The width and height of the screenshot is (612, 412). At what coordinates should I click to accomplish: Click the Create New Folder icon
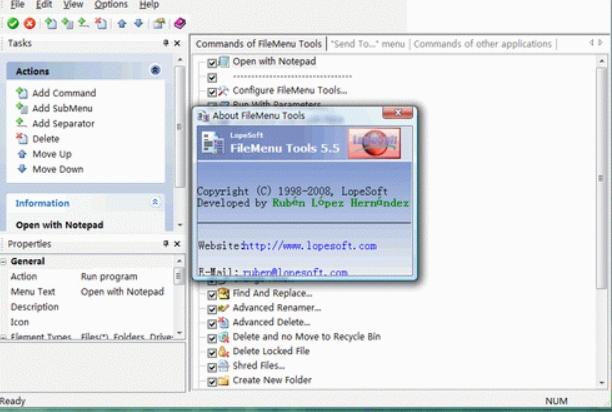[223, 380]
